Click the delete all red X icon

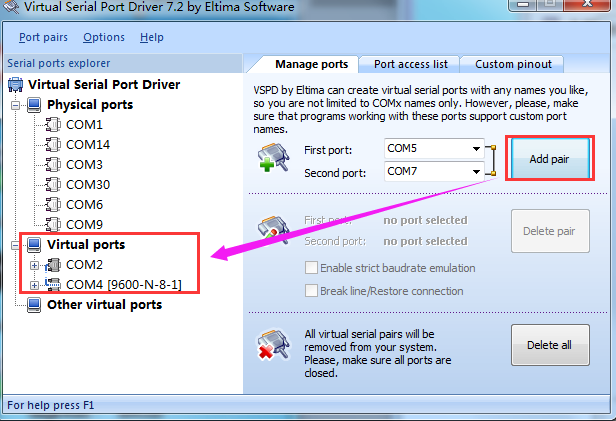point(273,344)
